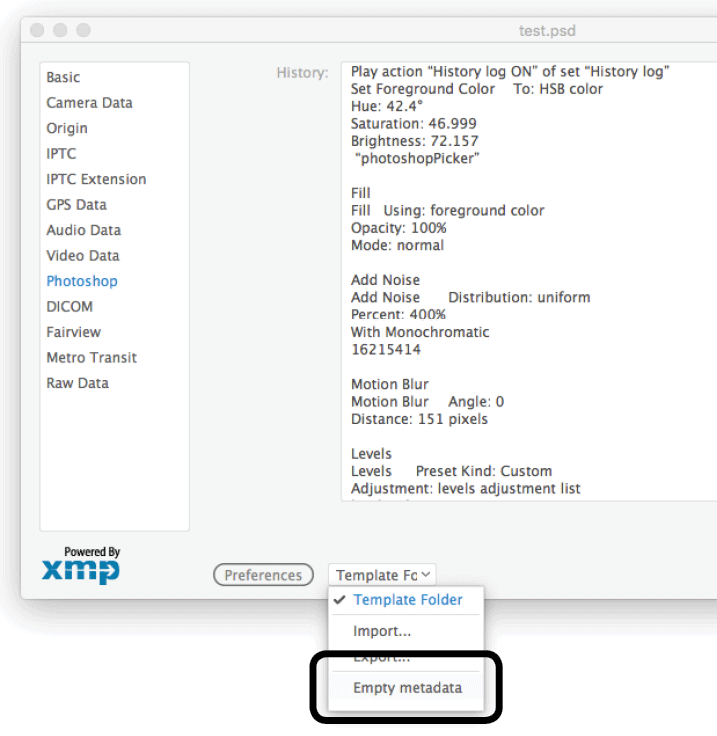The image size is (717, 736).
Task: Click 'Percent: 400%' history line
Action: point(398,314)
